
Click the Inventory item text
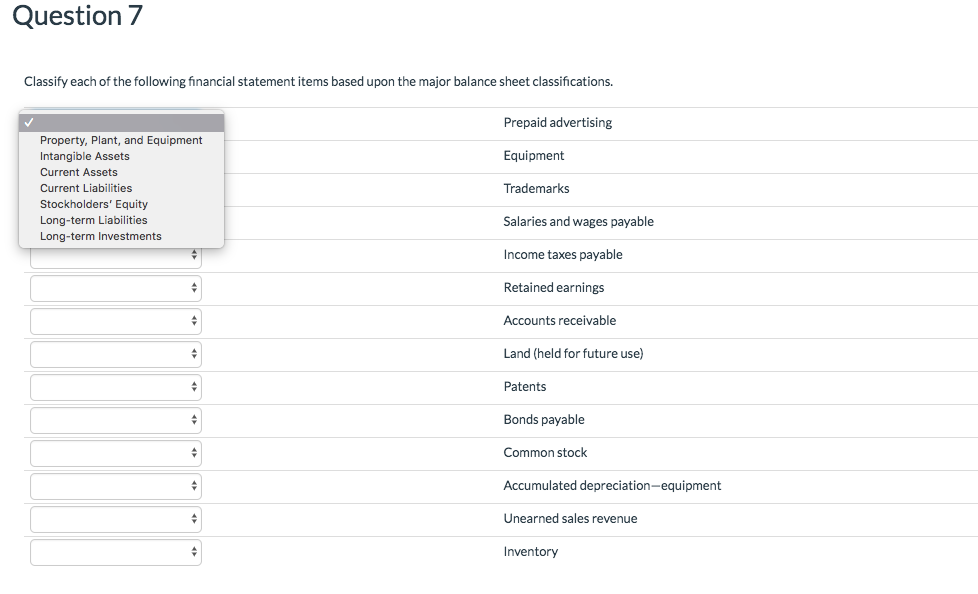tap(531, 552)
